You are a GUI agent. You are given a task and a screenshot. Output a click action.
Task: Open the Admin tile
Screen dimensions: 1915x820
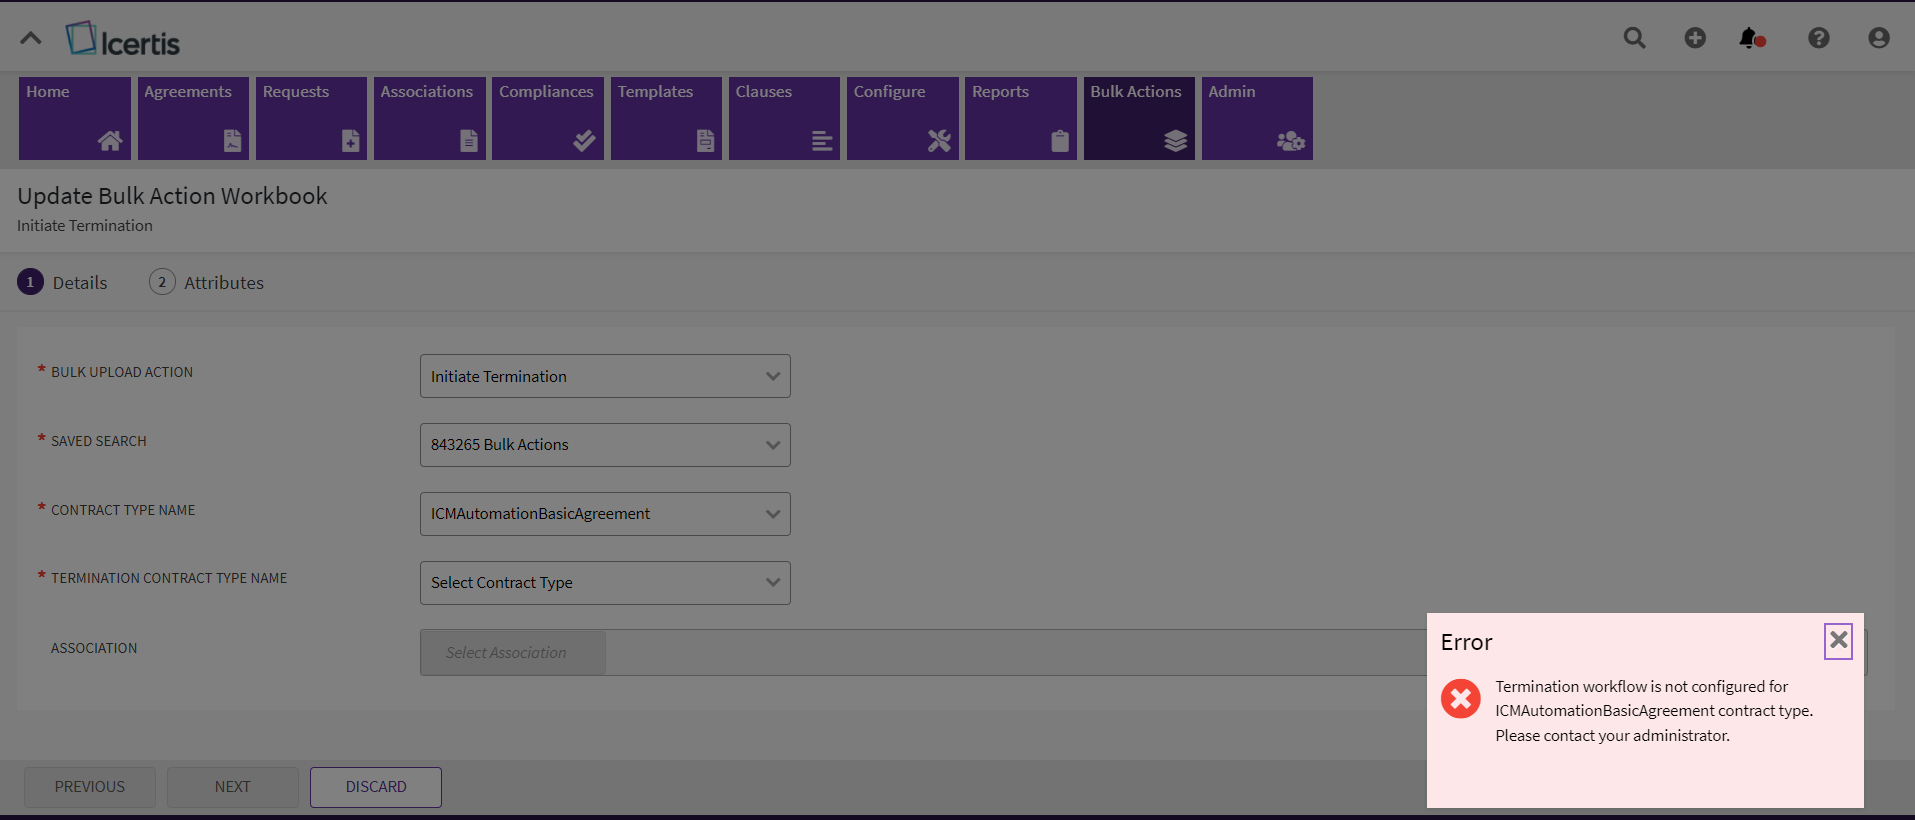1257,118
